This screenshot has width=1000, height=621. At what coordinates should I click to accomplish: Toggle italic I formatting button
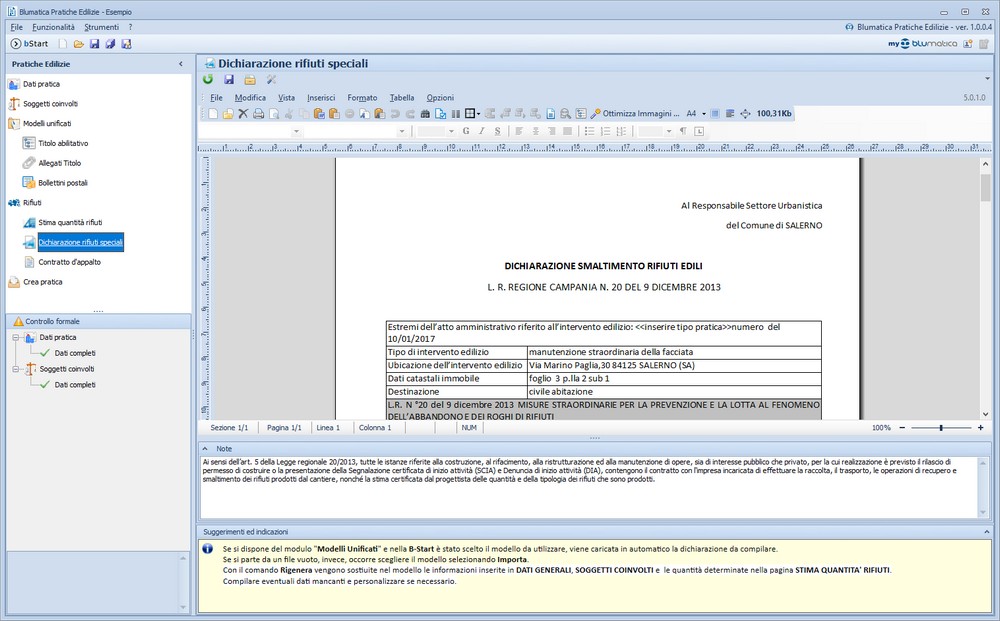[482, 131]
